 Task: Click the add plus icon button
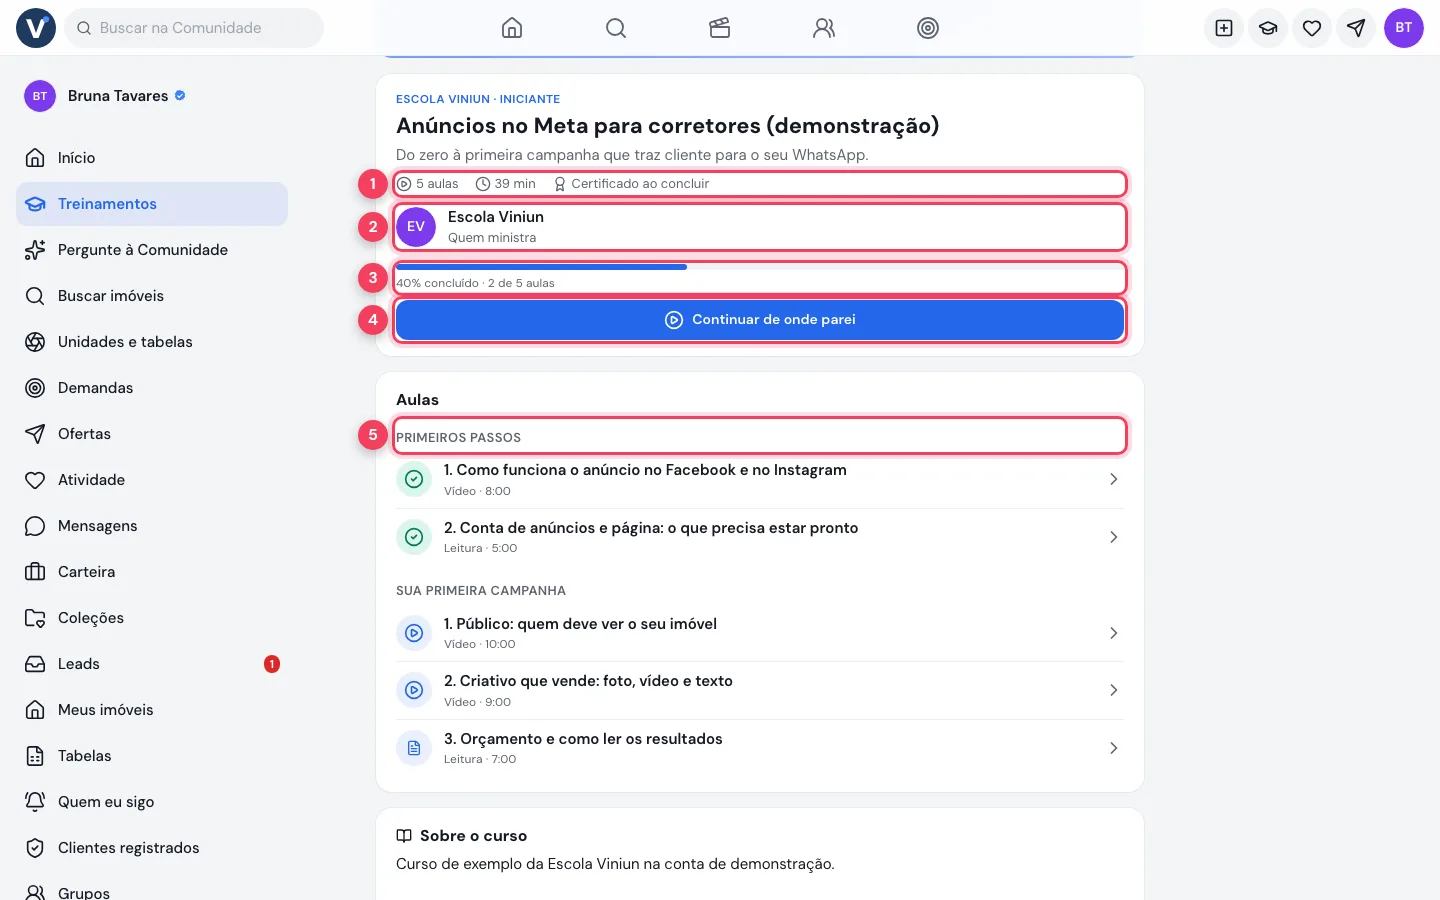tap(1224, 28)
